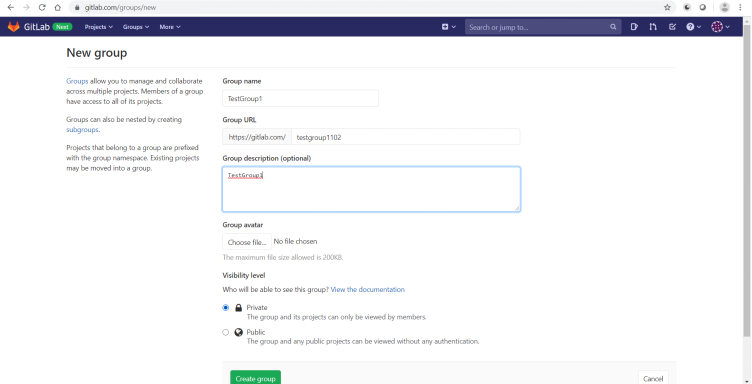
Task: Open the View the documentation link
Action: (367, 290)
